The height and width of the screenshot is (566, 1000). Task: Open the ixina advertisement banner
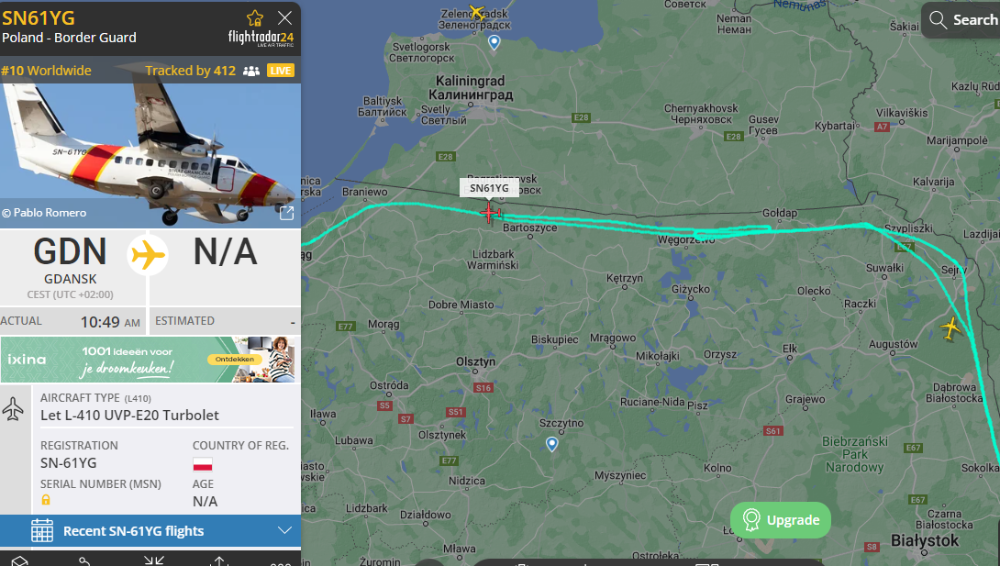pyautogui.click(x=150, y=360)
